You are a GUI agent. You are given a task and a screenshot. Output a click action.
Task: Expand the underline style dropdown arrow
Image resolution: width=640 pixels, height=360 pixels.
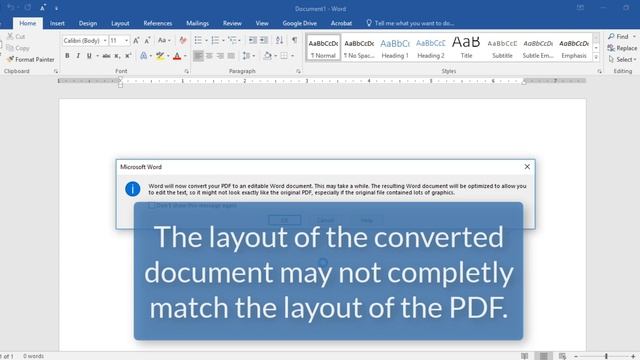click(x=97, y=56)
